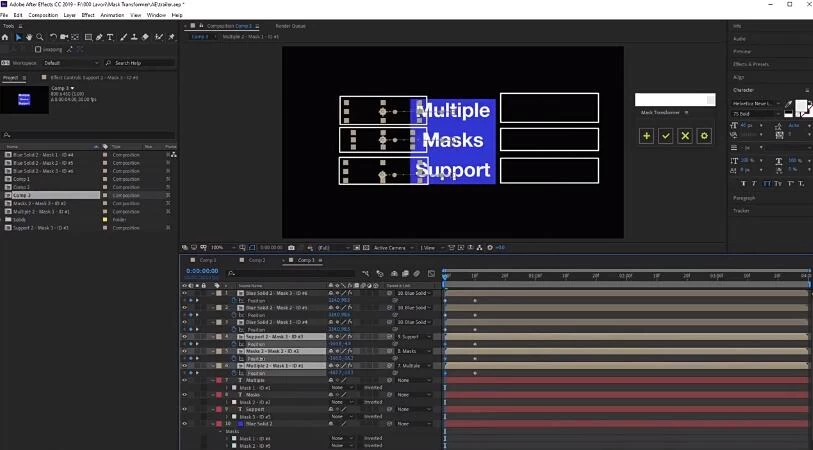Toggle visibility of the Multiple text layer
The height and width of the screenshot is (450, 813).
point(184,380)
